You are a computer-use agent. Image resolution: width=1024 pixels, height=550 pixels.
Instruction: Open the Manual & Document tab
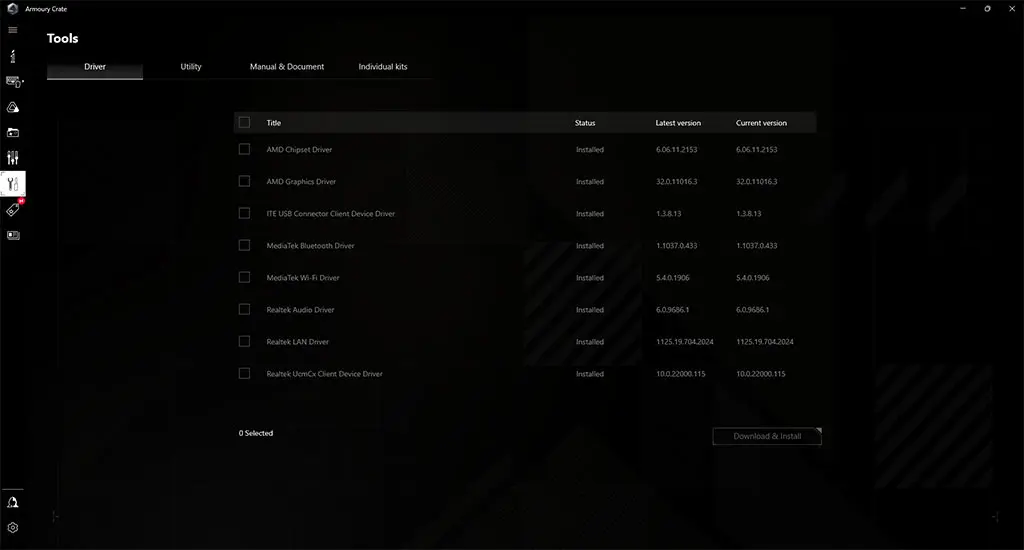point(287,67)
